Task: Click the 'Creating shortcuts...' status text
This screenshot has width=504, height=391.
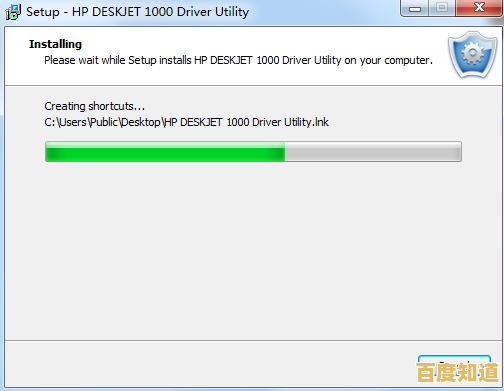Action: tap(95, 106)
